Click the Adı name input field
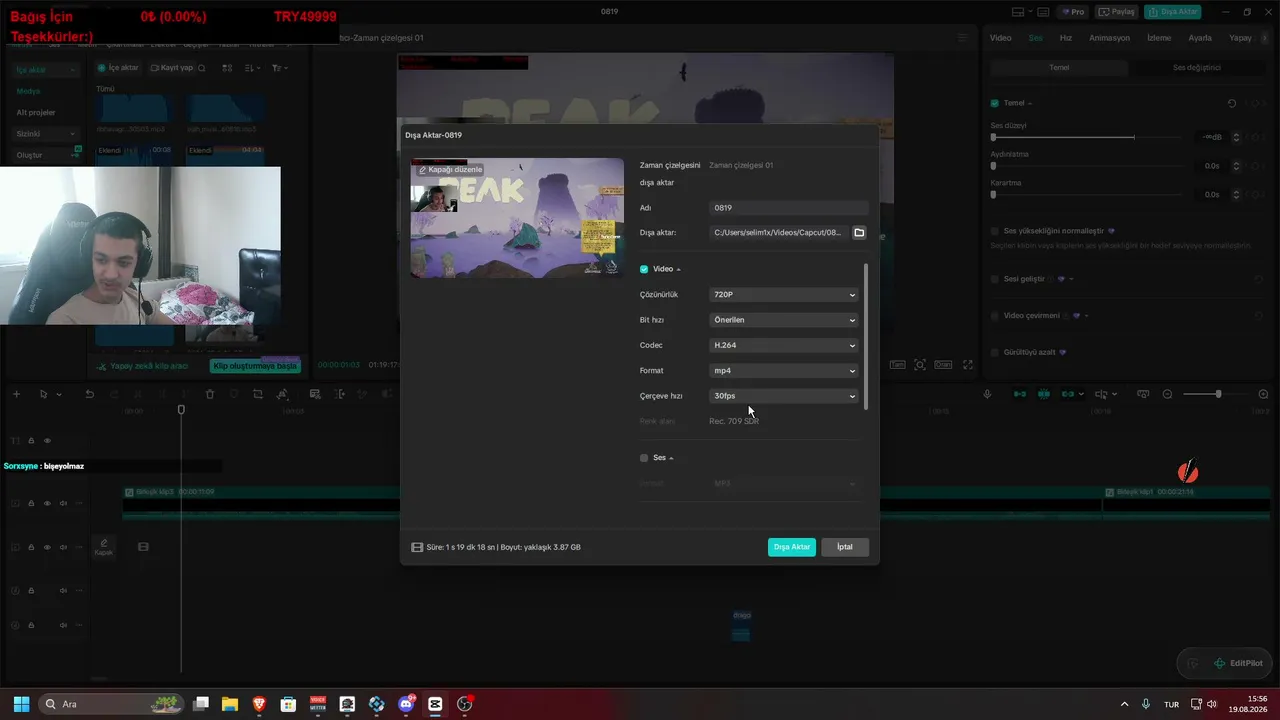Screen dimensions: 1280x720 click(x=789, y=208)
